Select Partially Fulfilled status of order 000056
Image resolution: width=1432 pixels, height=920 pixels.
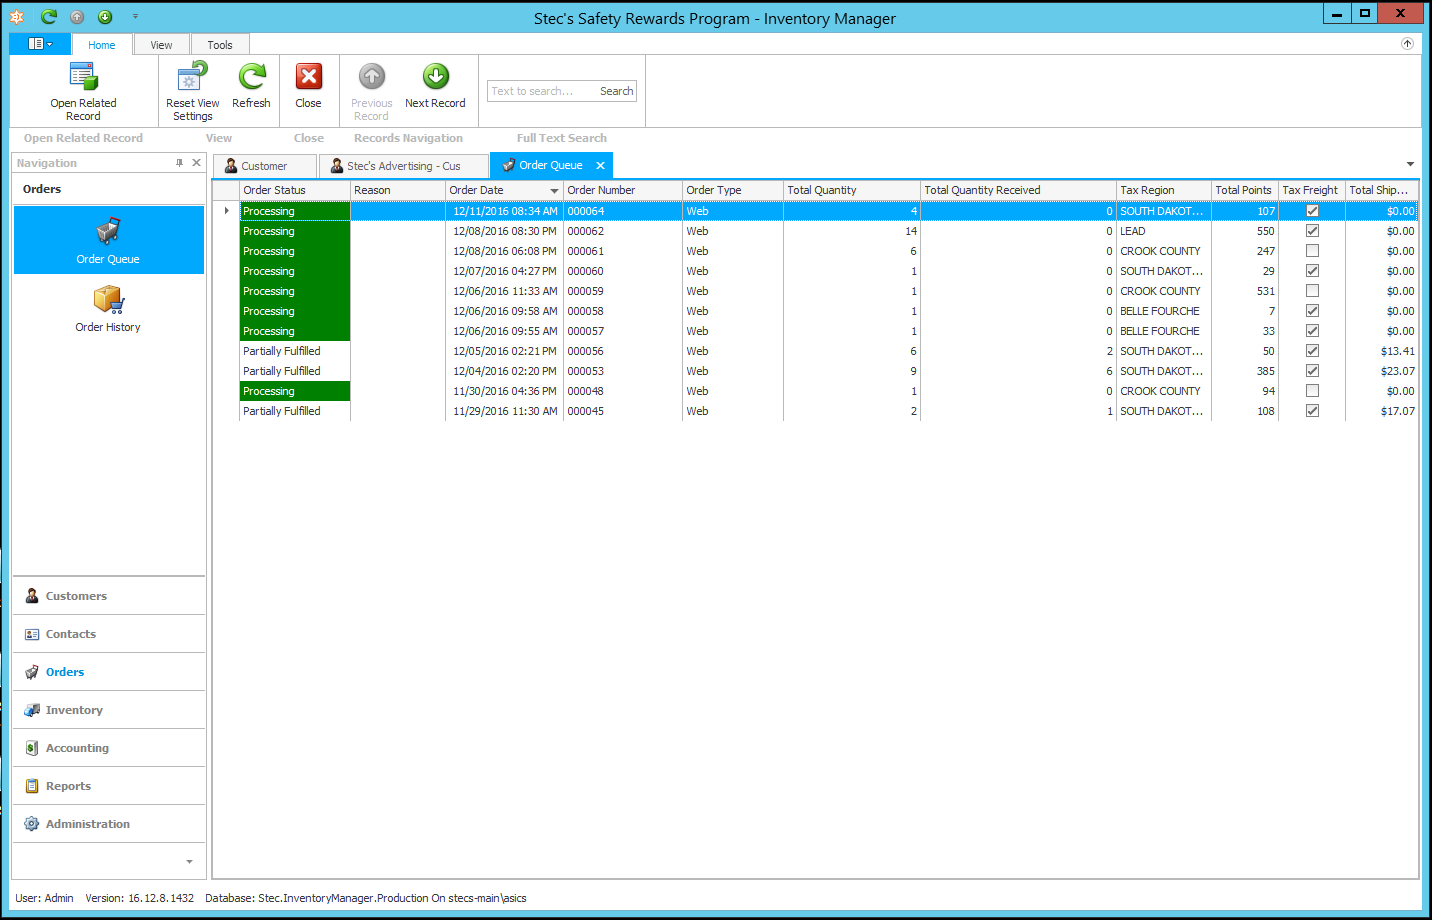(295, 351)
